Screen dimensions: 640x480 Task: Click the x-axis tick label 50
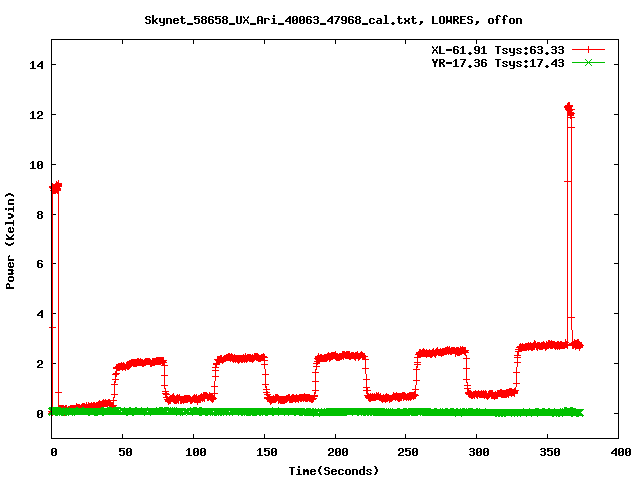pyautogui.click(x=125, y=452)
